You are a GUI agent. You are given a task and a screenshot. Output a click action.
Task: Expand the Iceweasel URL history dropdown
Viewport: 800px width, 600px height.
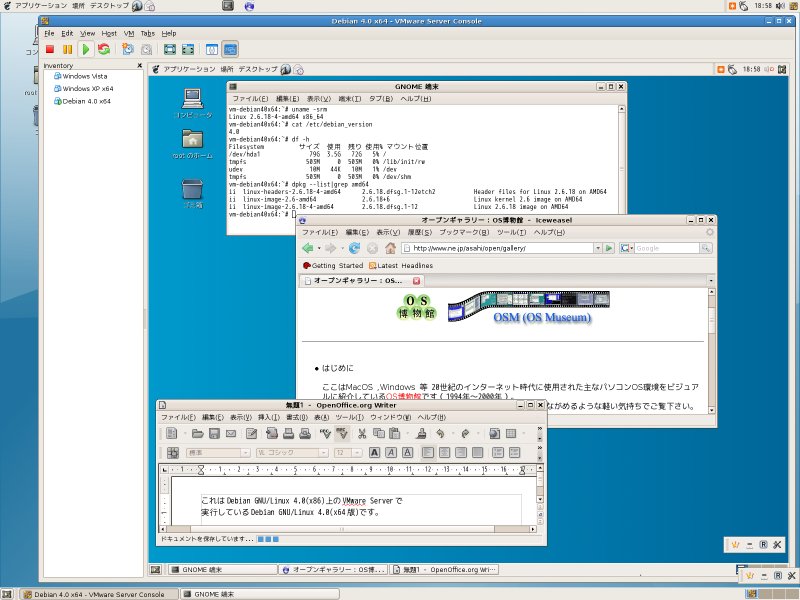tap(598, 248)
